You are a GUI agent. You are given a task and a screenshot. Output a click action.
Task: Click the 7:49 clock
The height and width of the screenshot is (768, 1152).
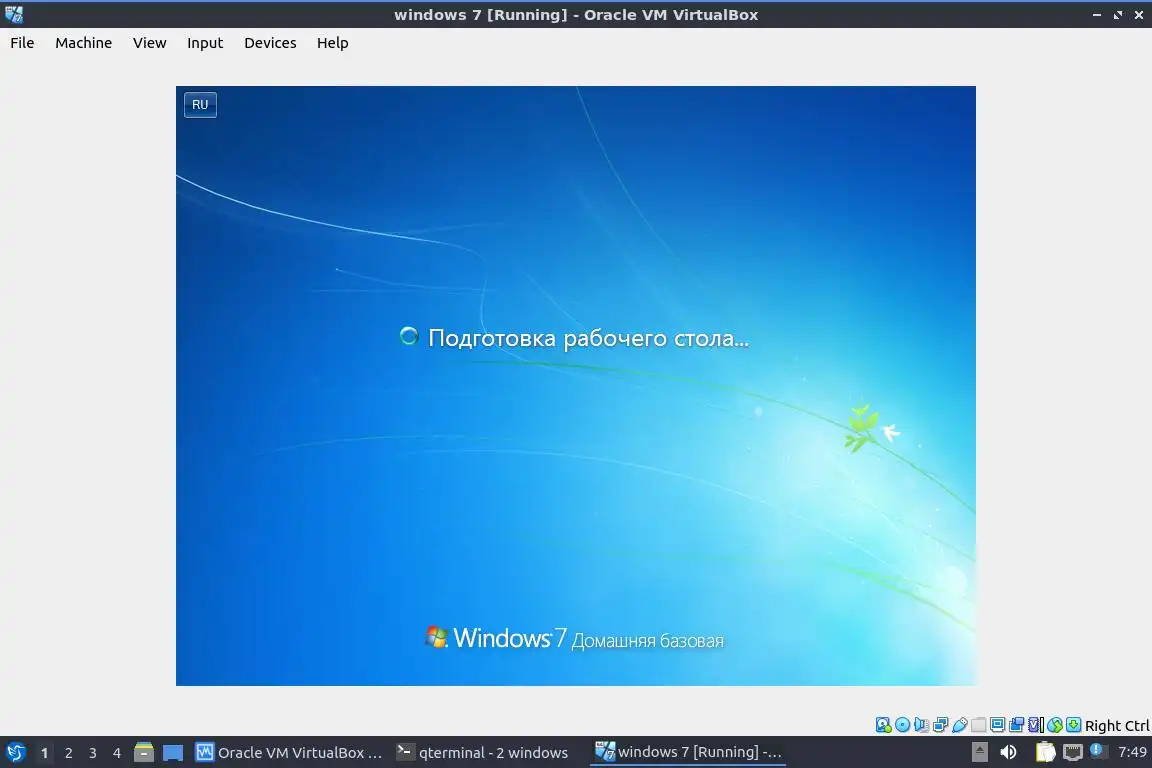tap(1132, 752)
